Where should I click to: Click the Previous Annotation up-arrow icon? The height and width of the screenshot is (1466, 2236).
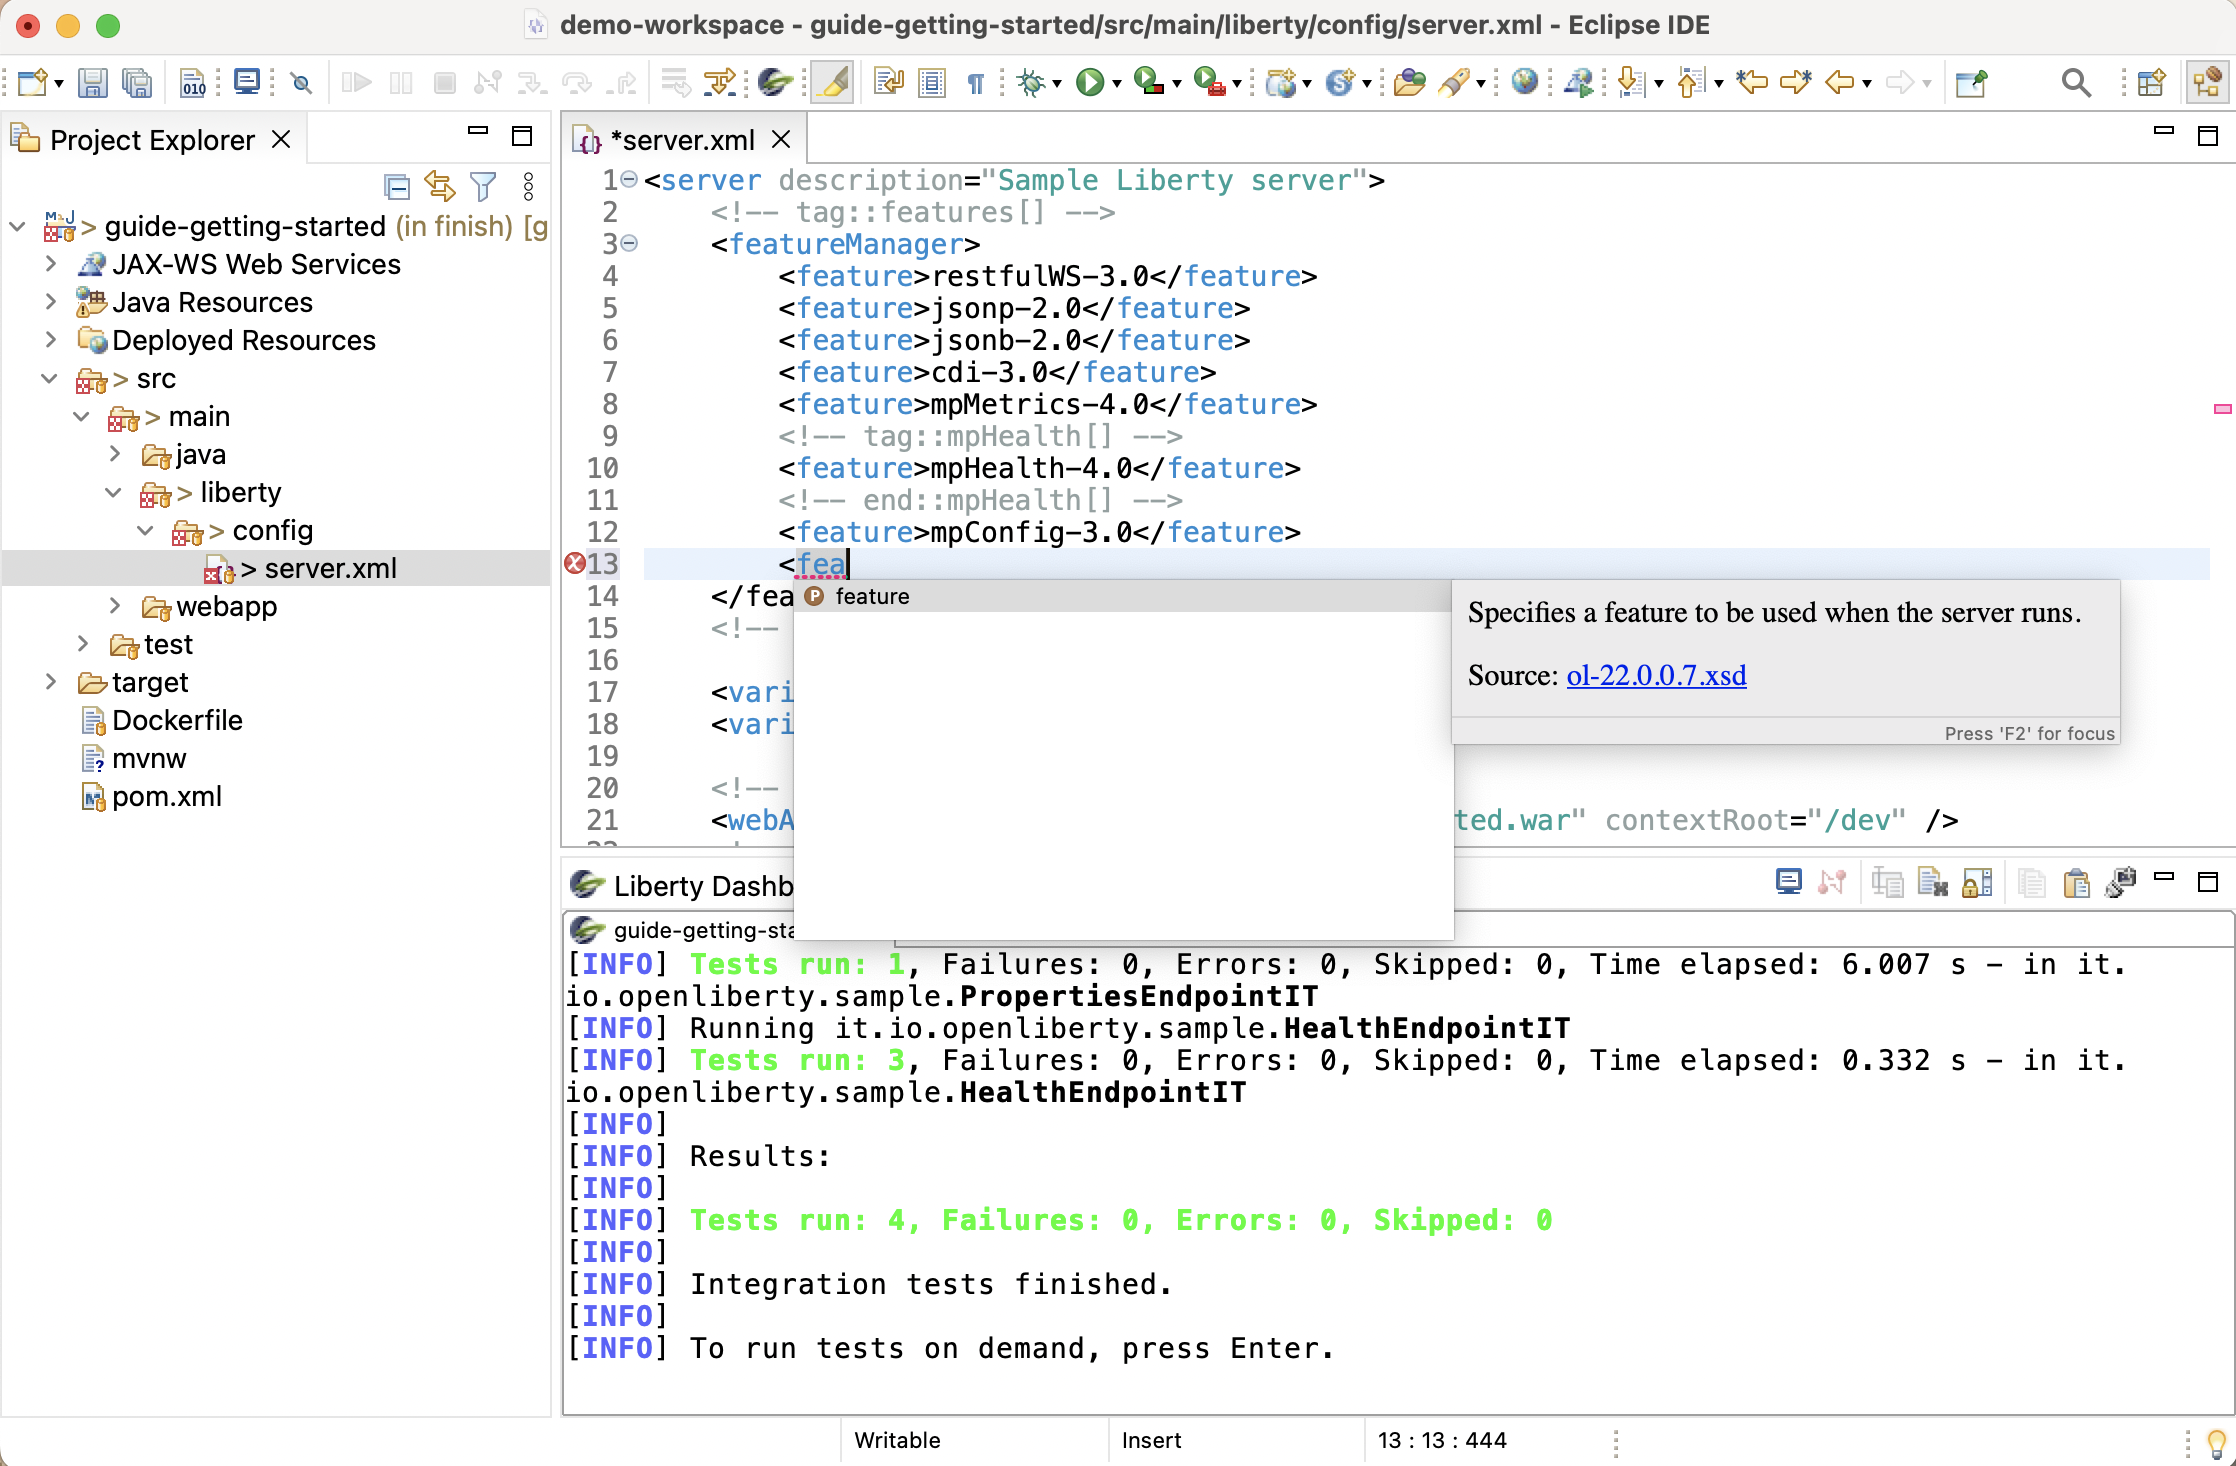[1691, 82]
